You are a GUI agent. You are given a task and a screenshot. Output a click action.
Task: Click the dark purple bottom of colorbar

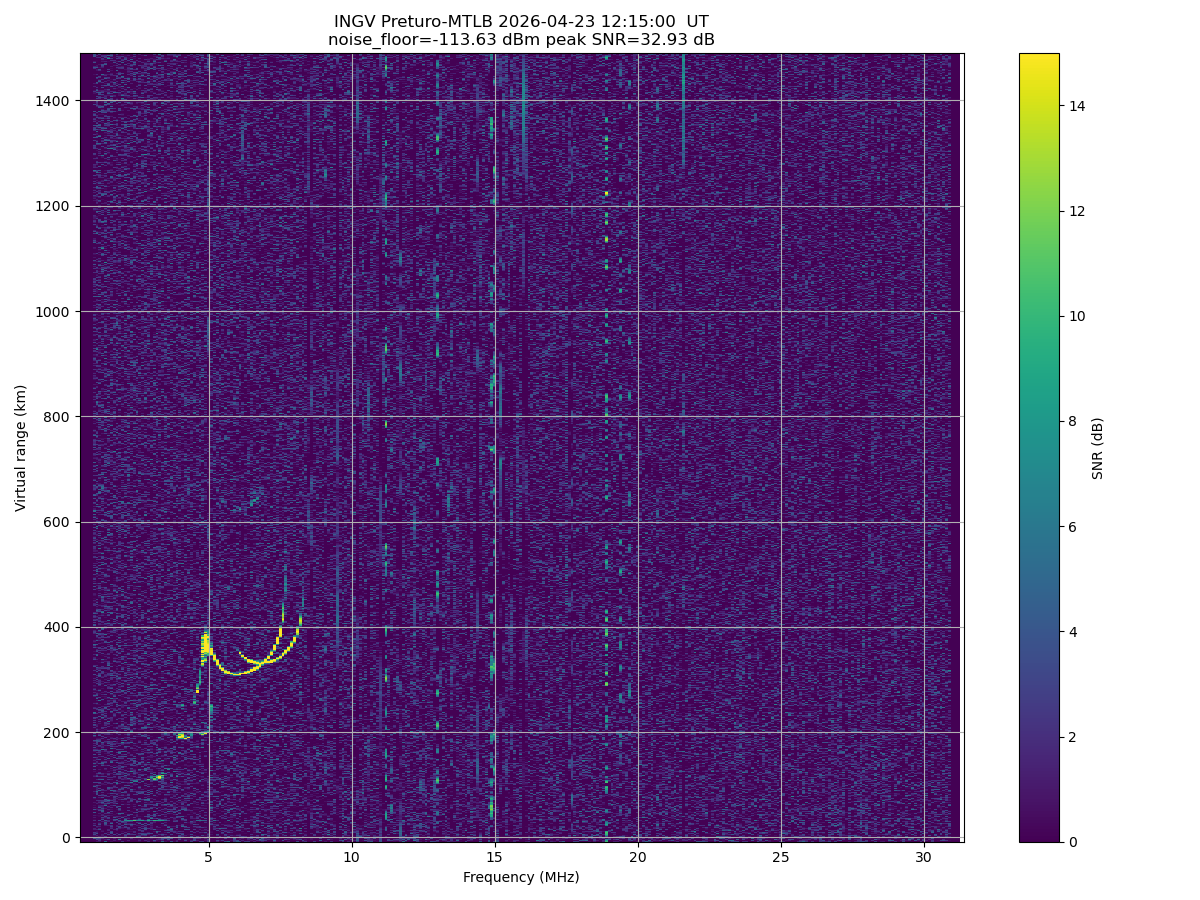pos(1038,836)
